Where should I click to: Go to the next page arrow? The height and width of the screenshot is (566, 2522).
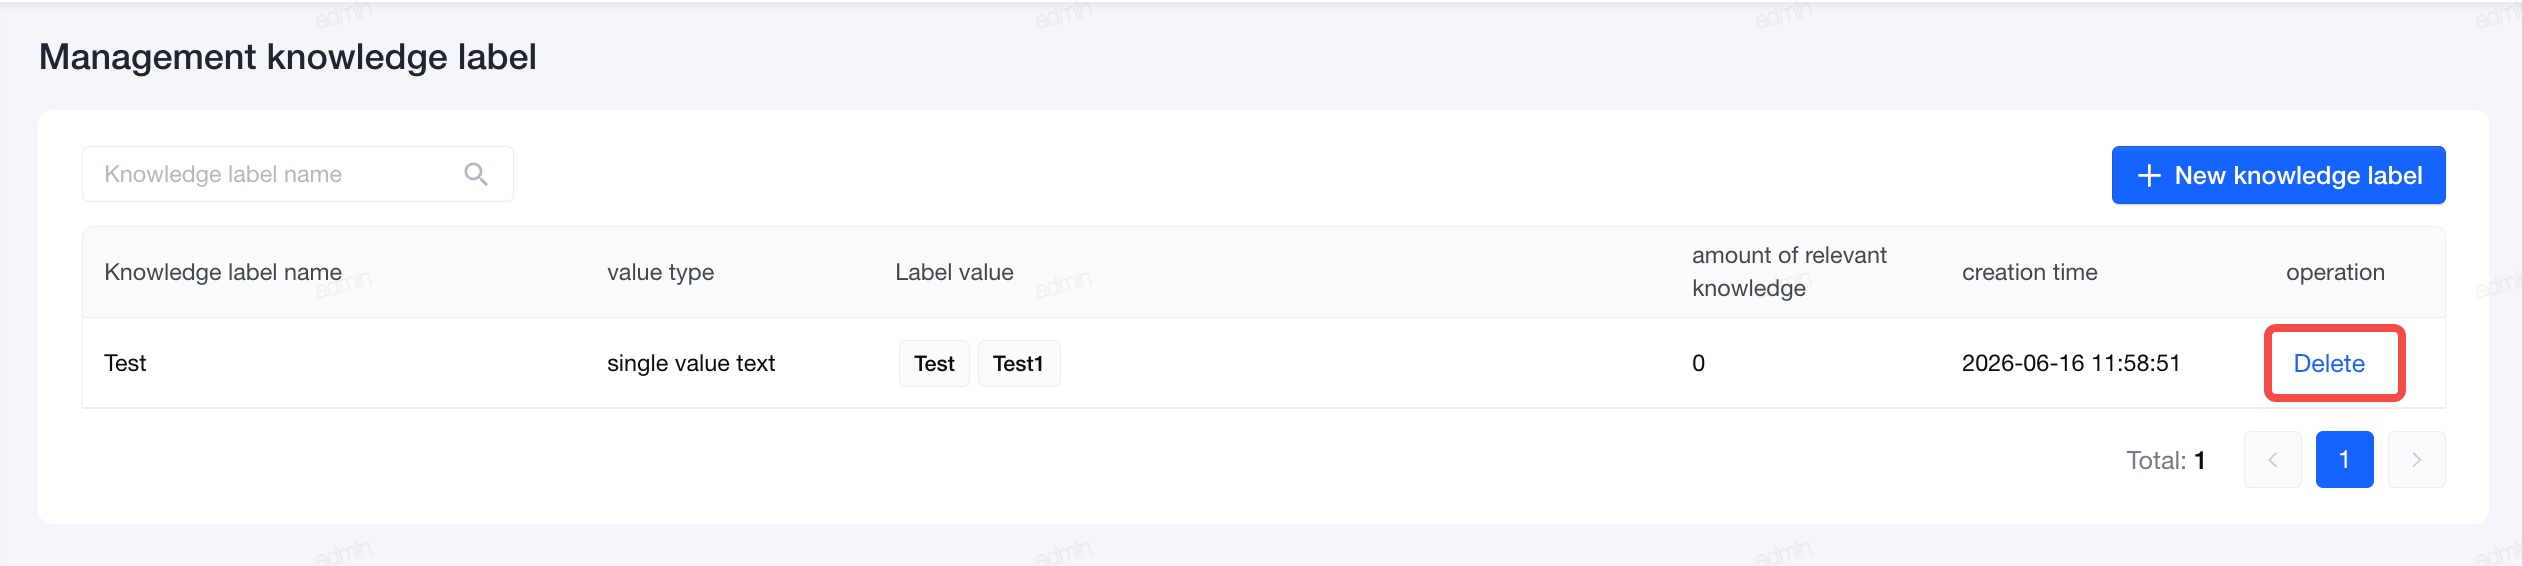(x=2417, y=460)
